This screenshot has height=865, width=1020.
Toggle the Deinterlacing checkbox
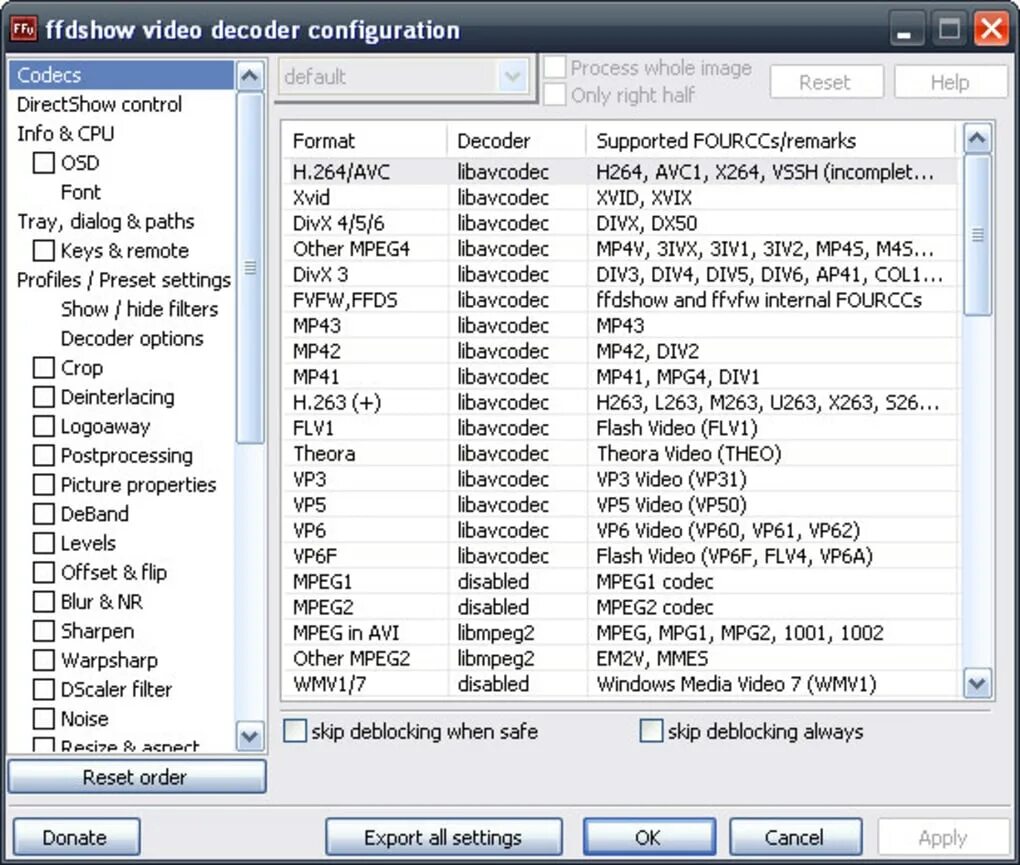44,397
